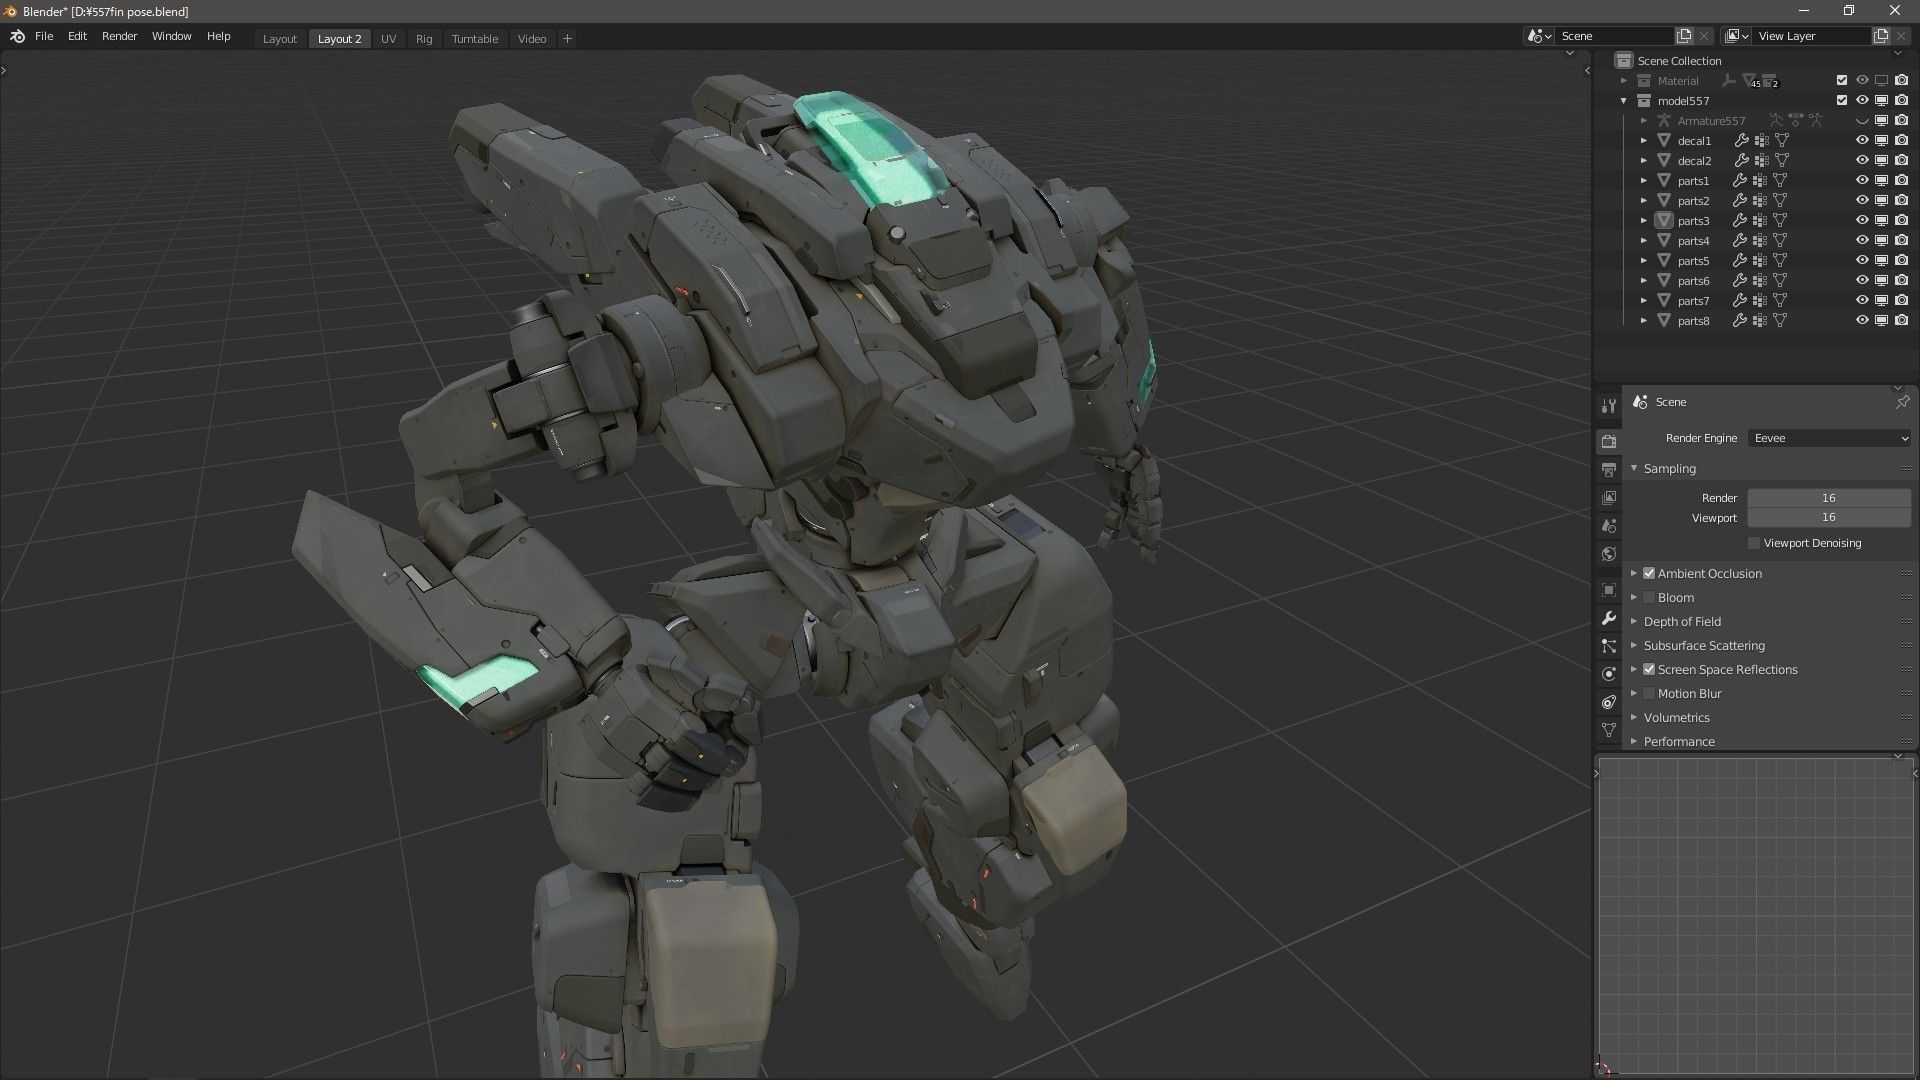Enable the Motion Blur checkbox
This screenshot has height=1080, width=1920.
coord(1649,694)
